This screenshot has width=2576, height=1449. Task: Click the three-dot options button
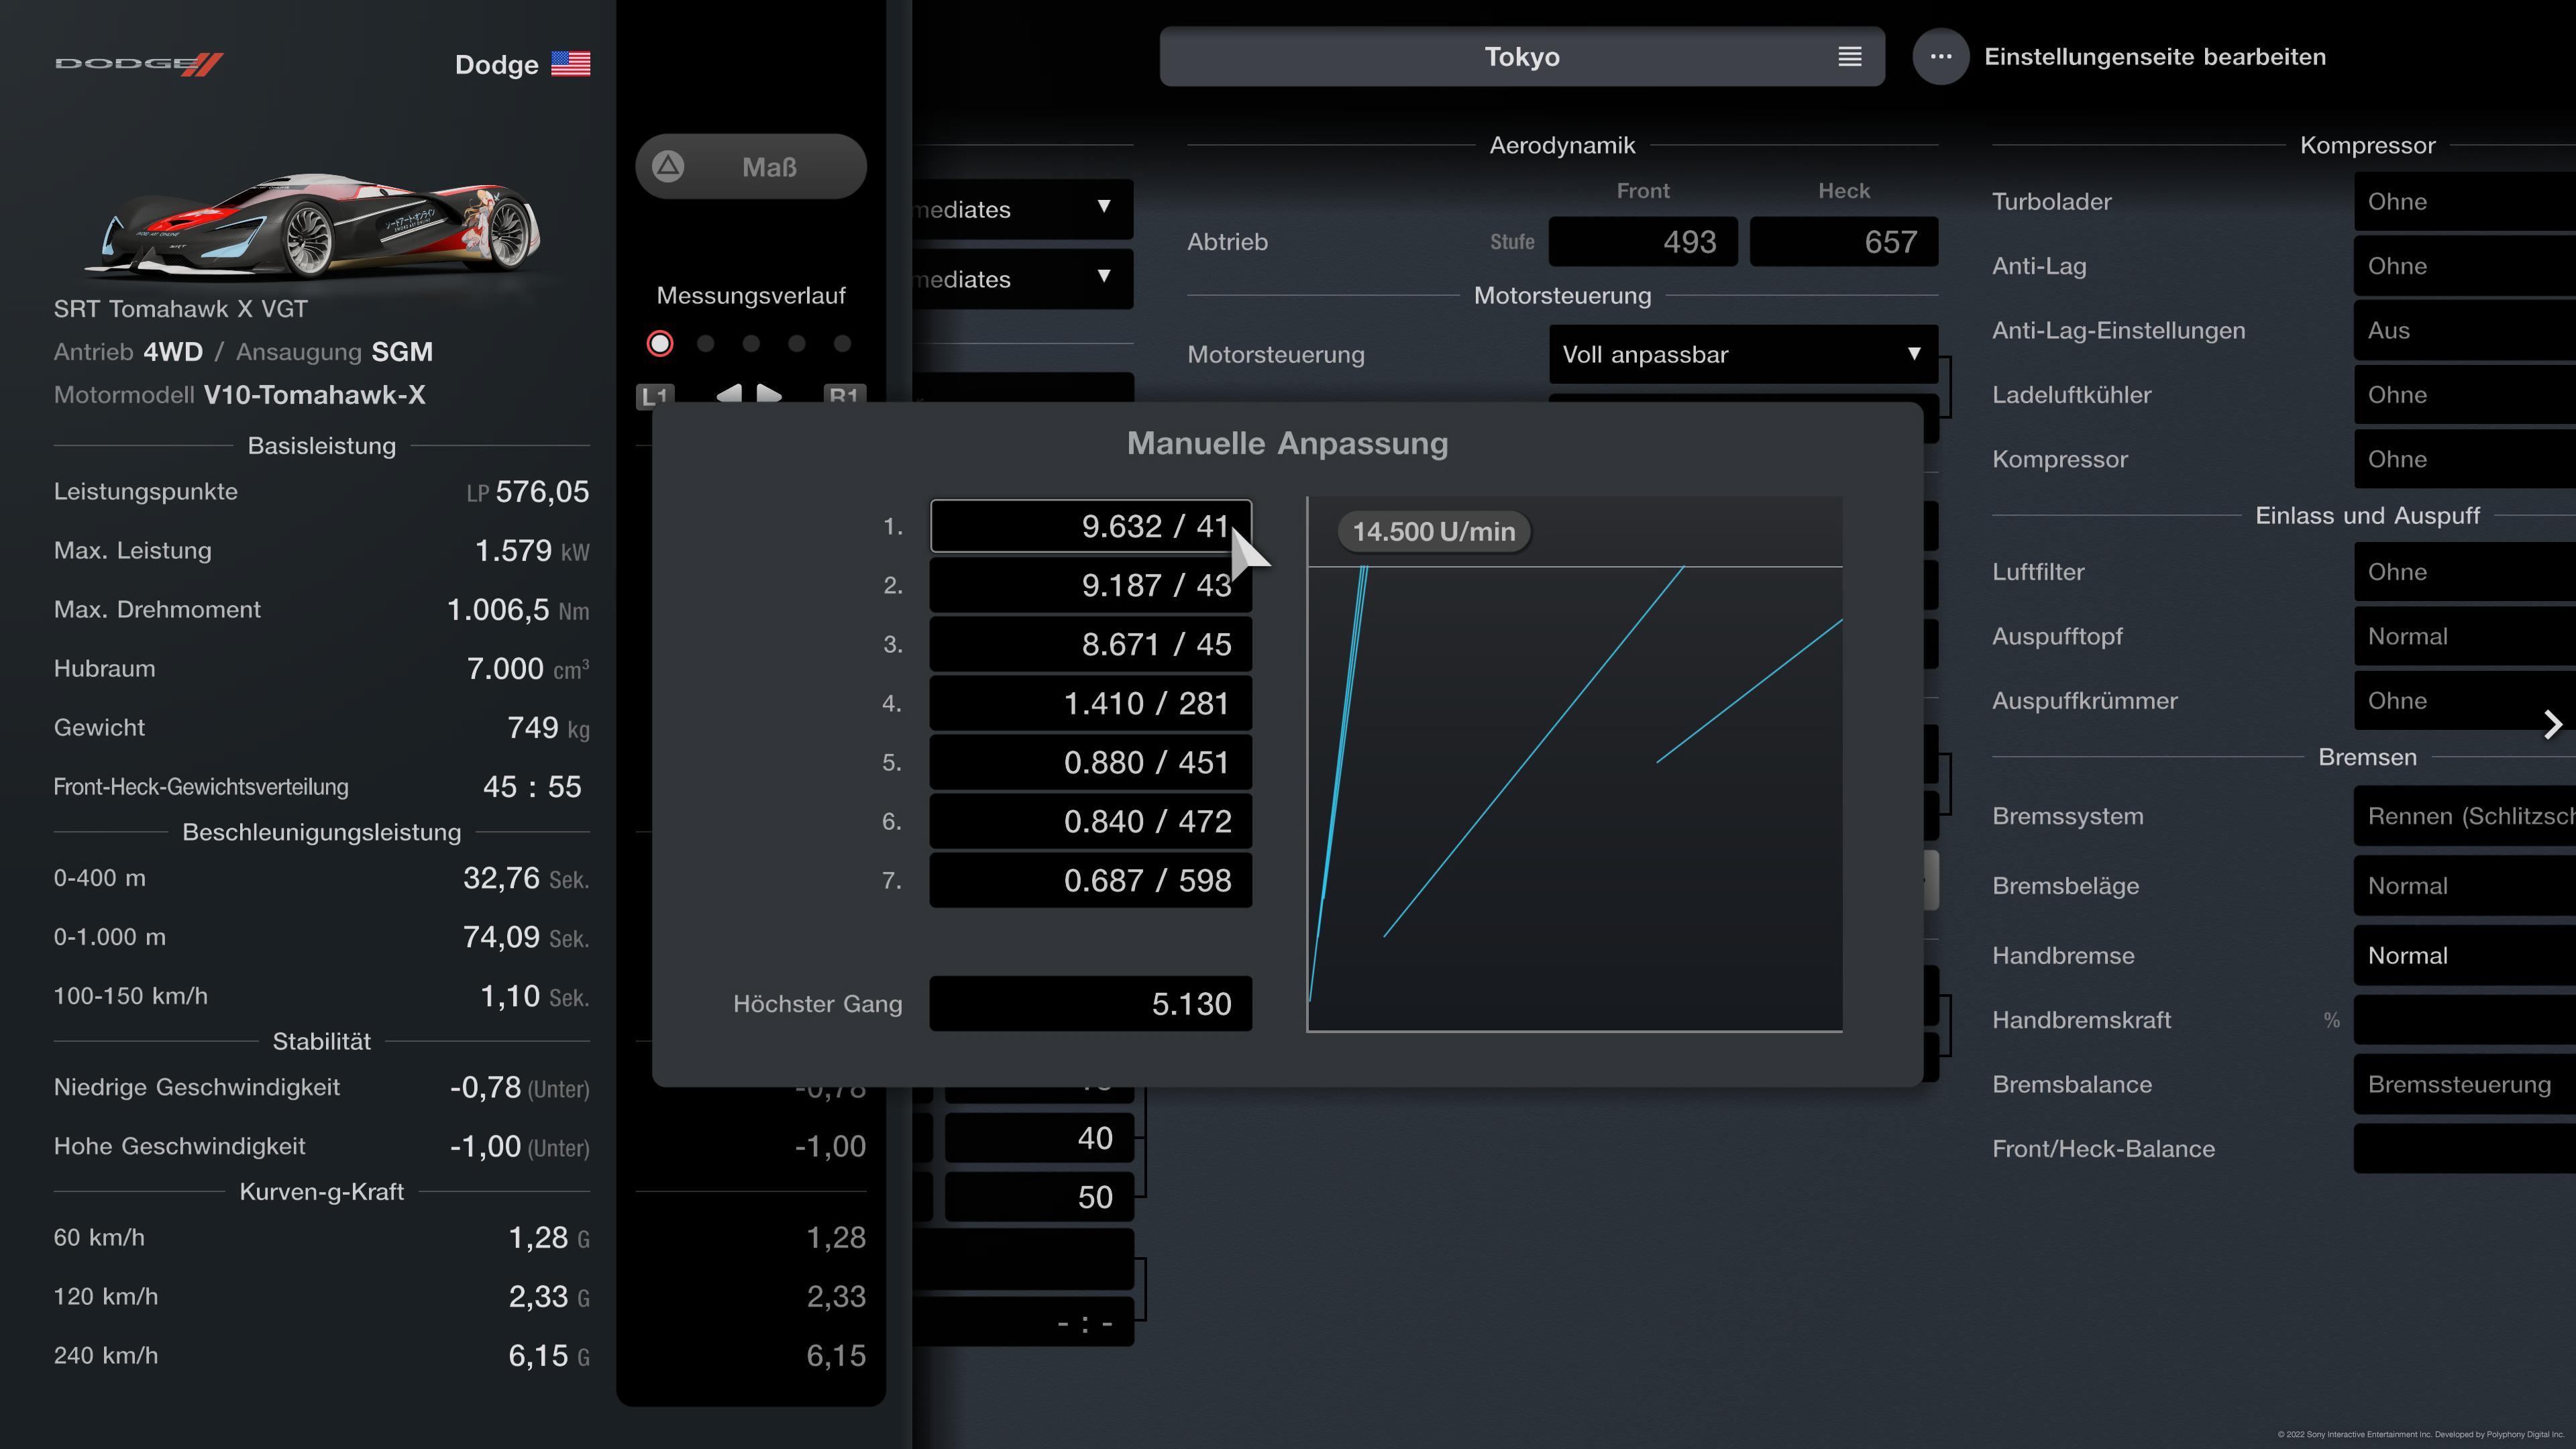tap(1940, 57)
